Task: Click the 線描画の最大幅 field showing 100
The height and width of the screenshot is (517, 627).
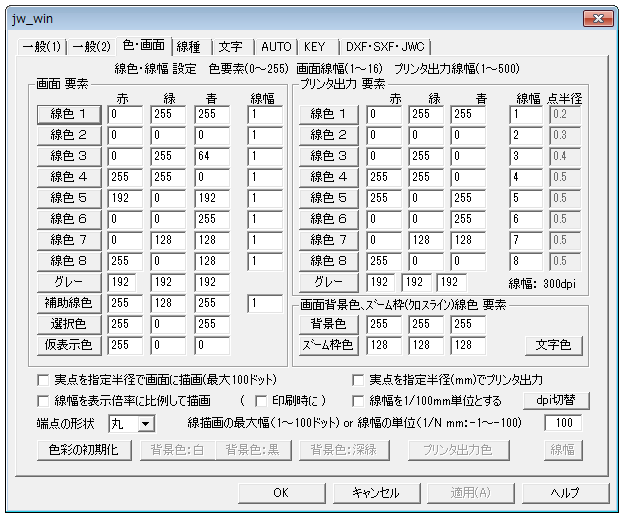Action: [x=563, y=423]
